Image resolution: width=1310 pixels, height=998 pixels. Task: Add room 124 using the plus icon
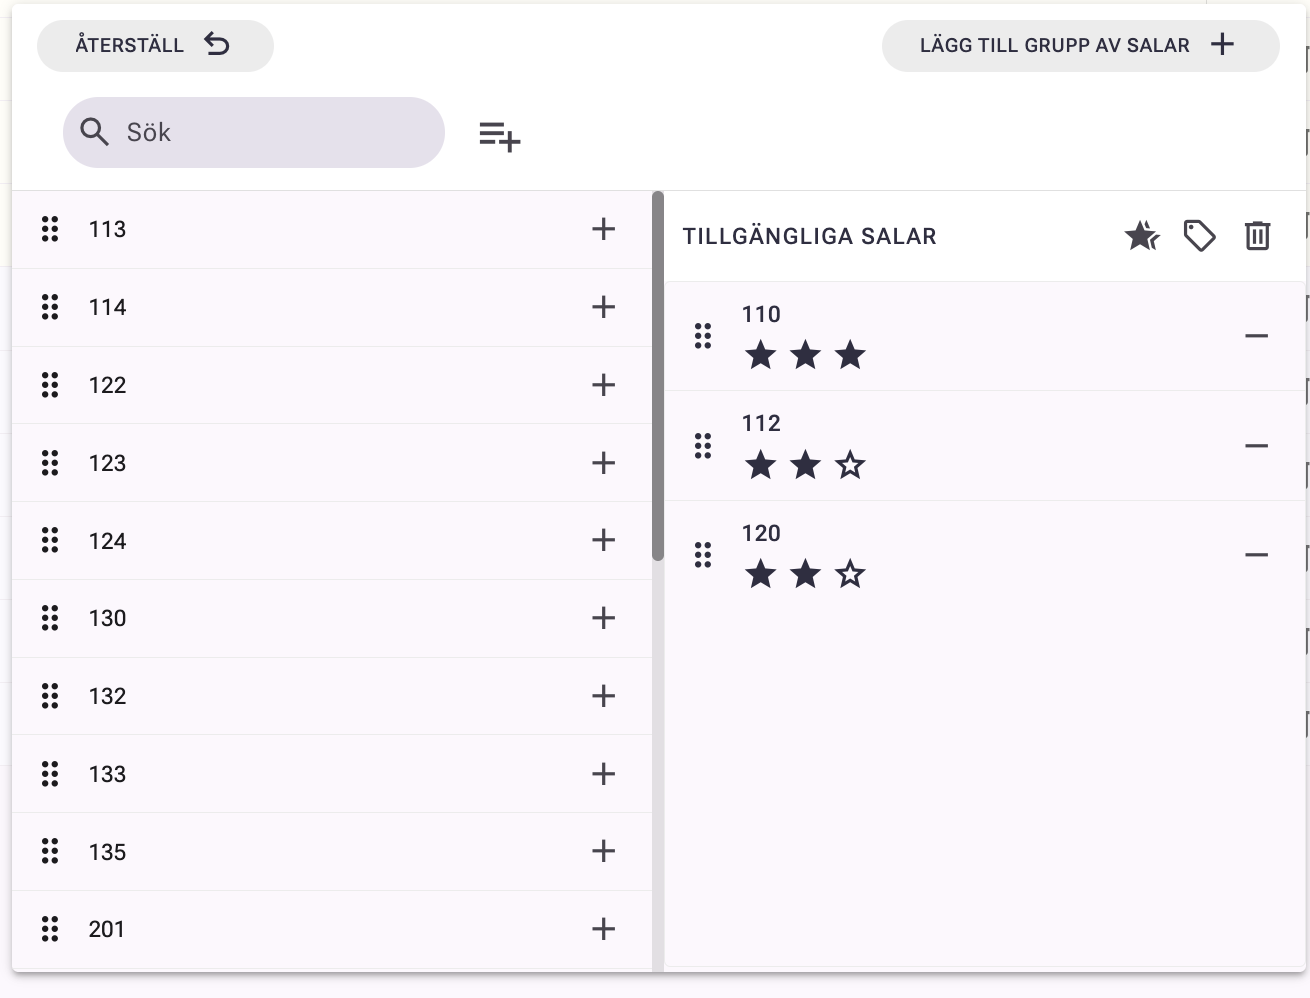(x=603, y=541)
